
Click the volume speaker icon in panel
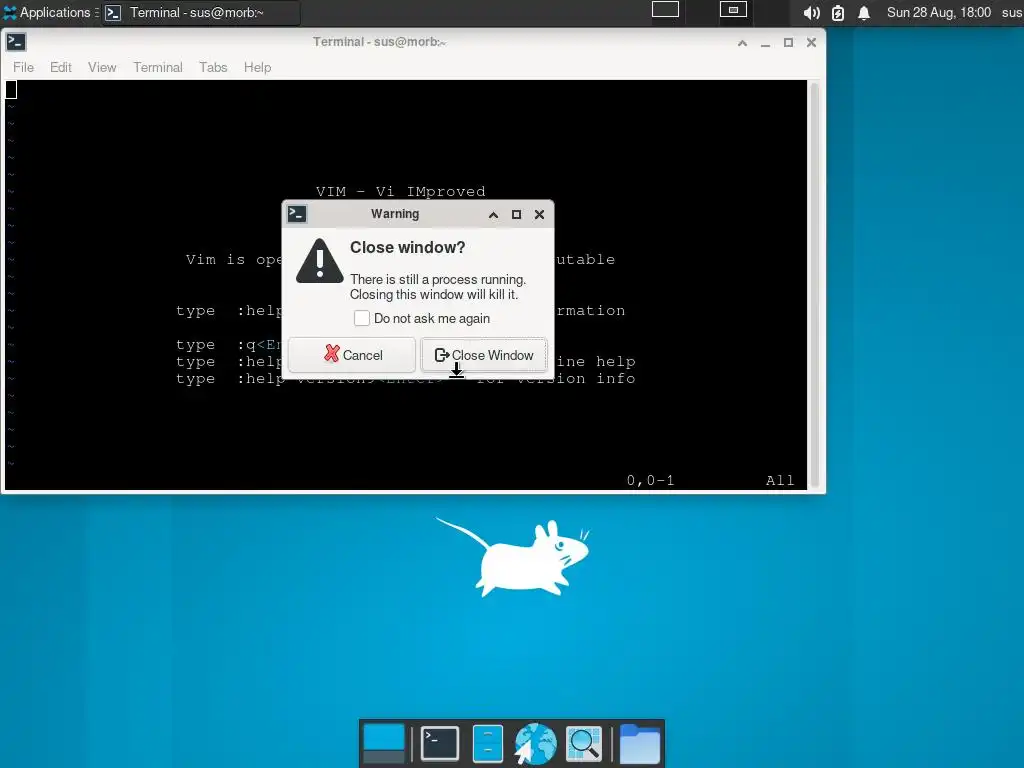(x=811, y=12)
